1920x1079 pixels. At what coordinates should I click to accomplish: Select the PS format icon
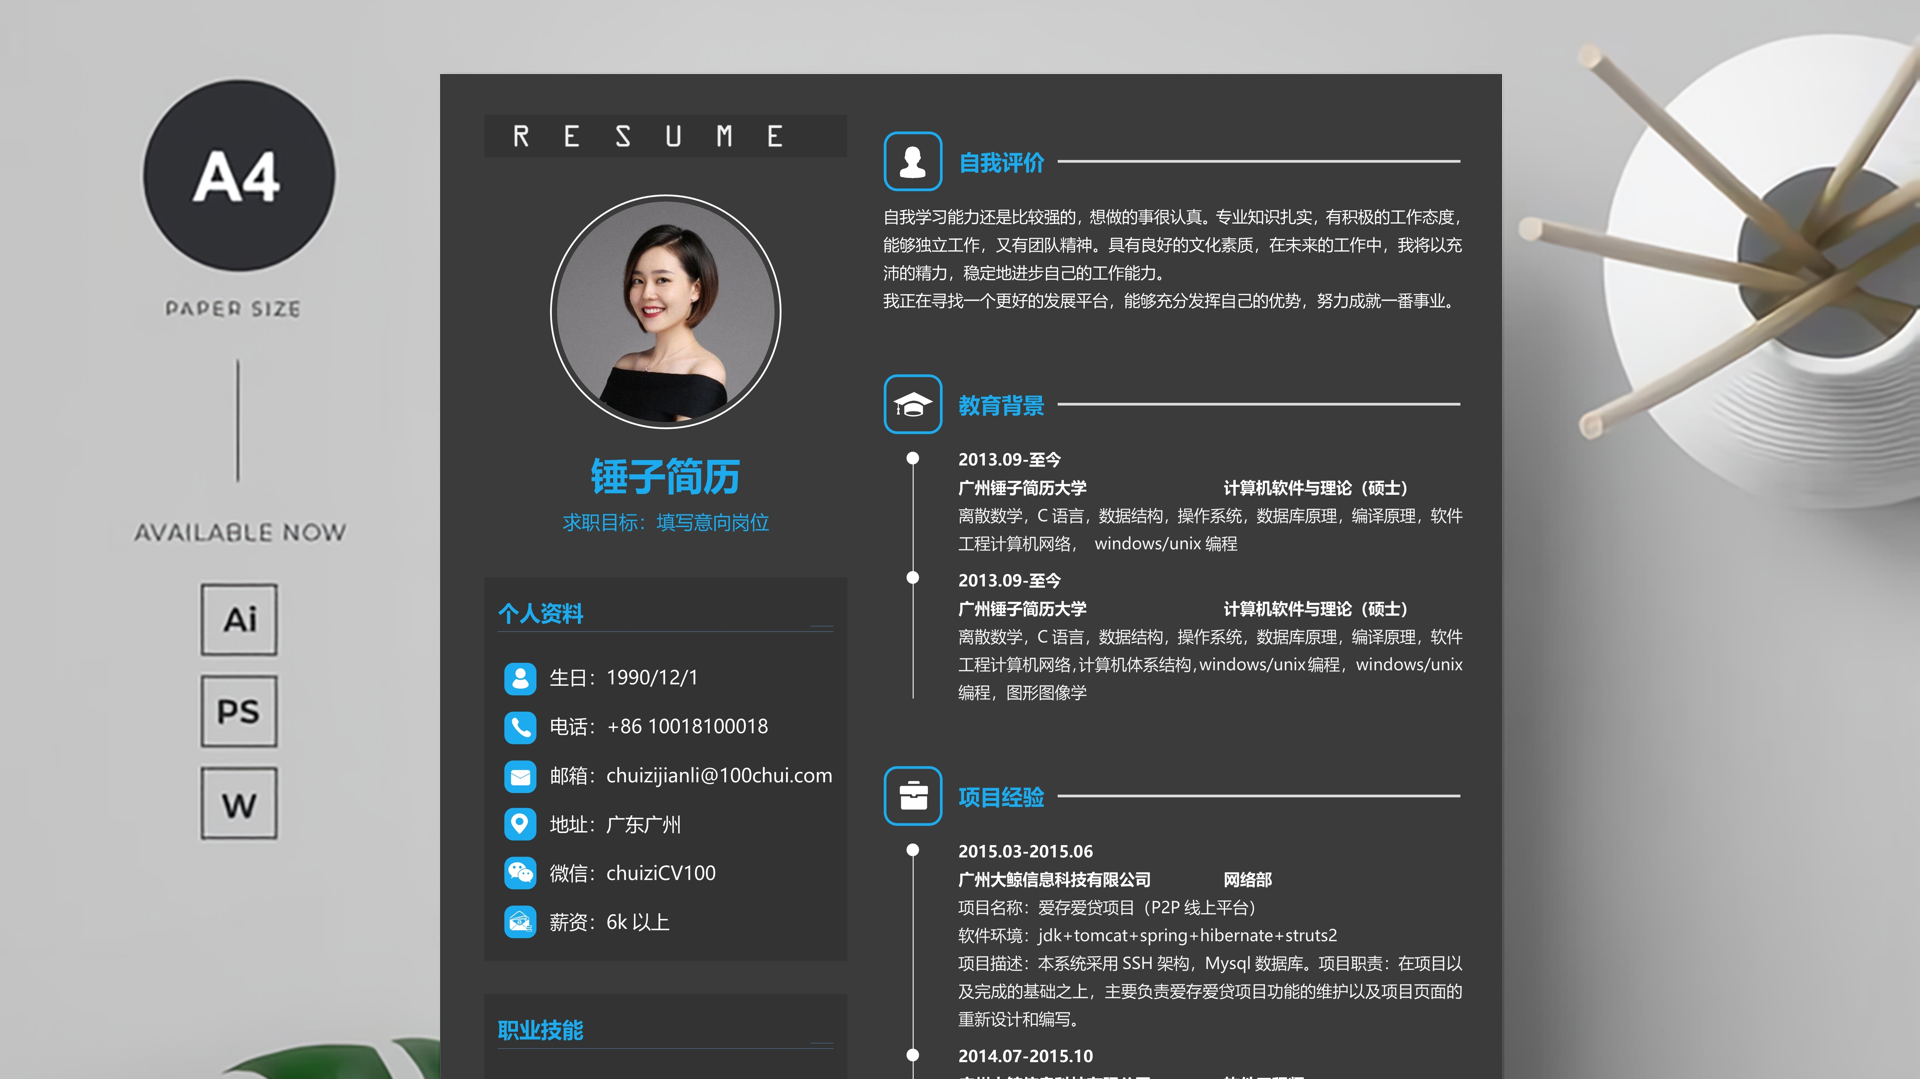pos(239,712)
